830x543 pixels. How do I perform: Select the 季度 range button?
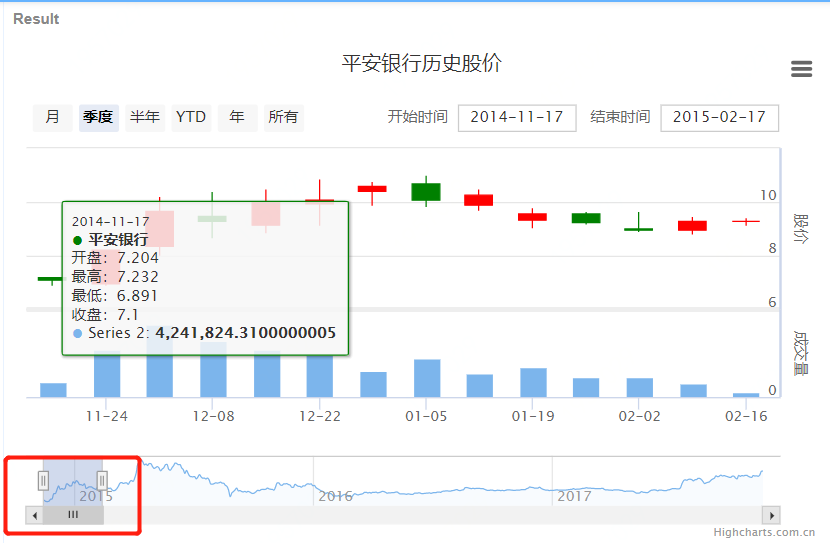coord(98,117)
